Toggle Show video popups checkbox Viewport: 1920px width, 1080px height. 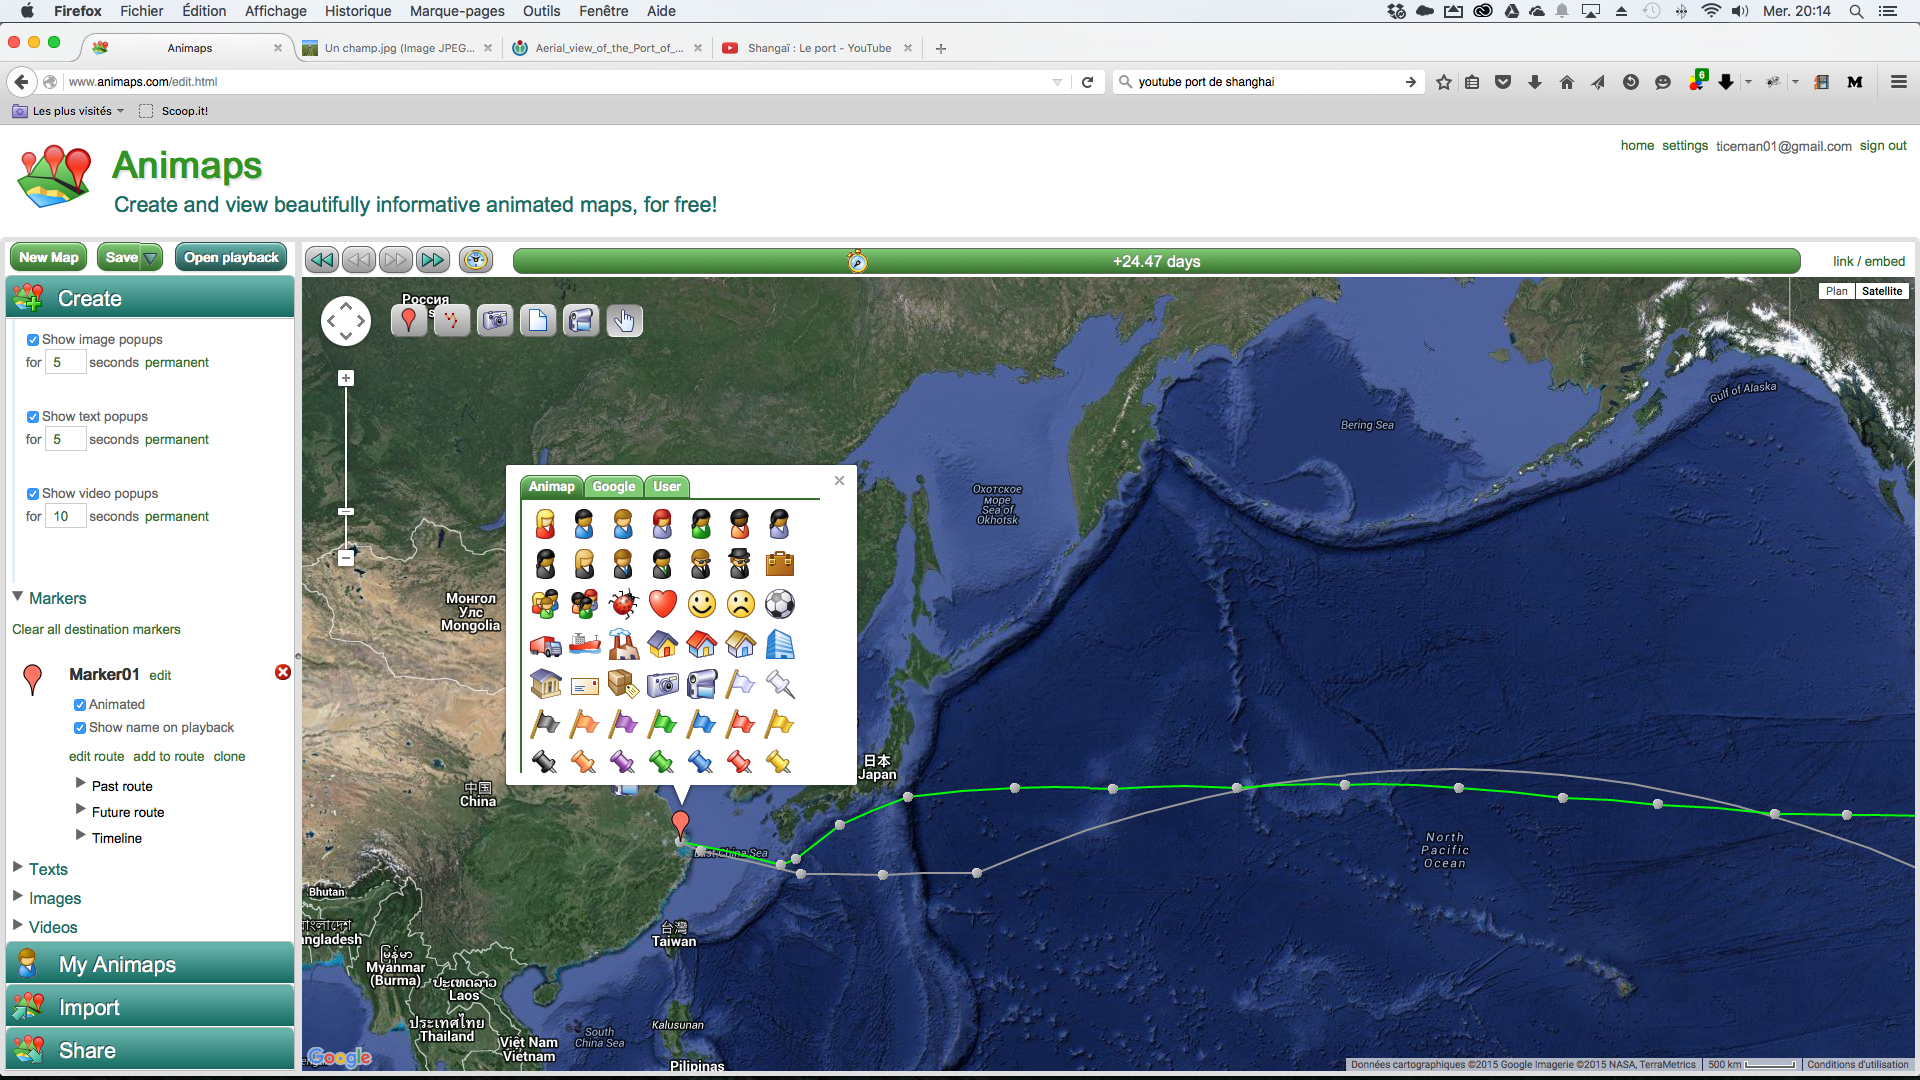33,494
